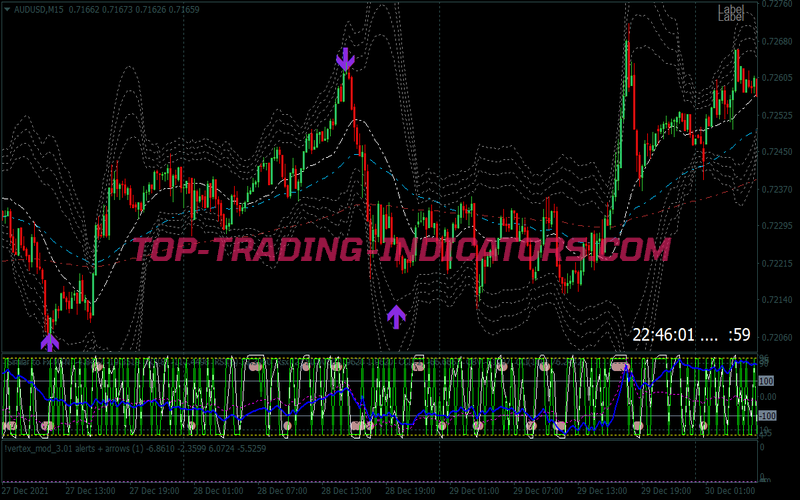Click the 27 Dec 13:00 time label
This screenshot has height=500, width=800.
pyautogui.click(x=90, y=491)
